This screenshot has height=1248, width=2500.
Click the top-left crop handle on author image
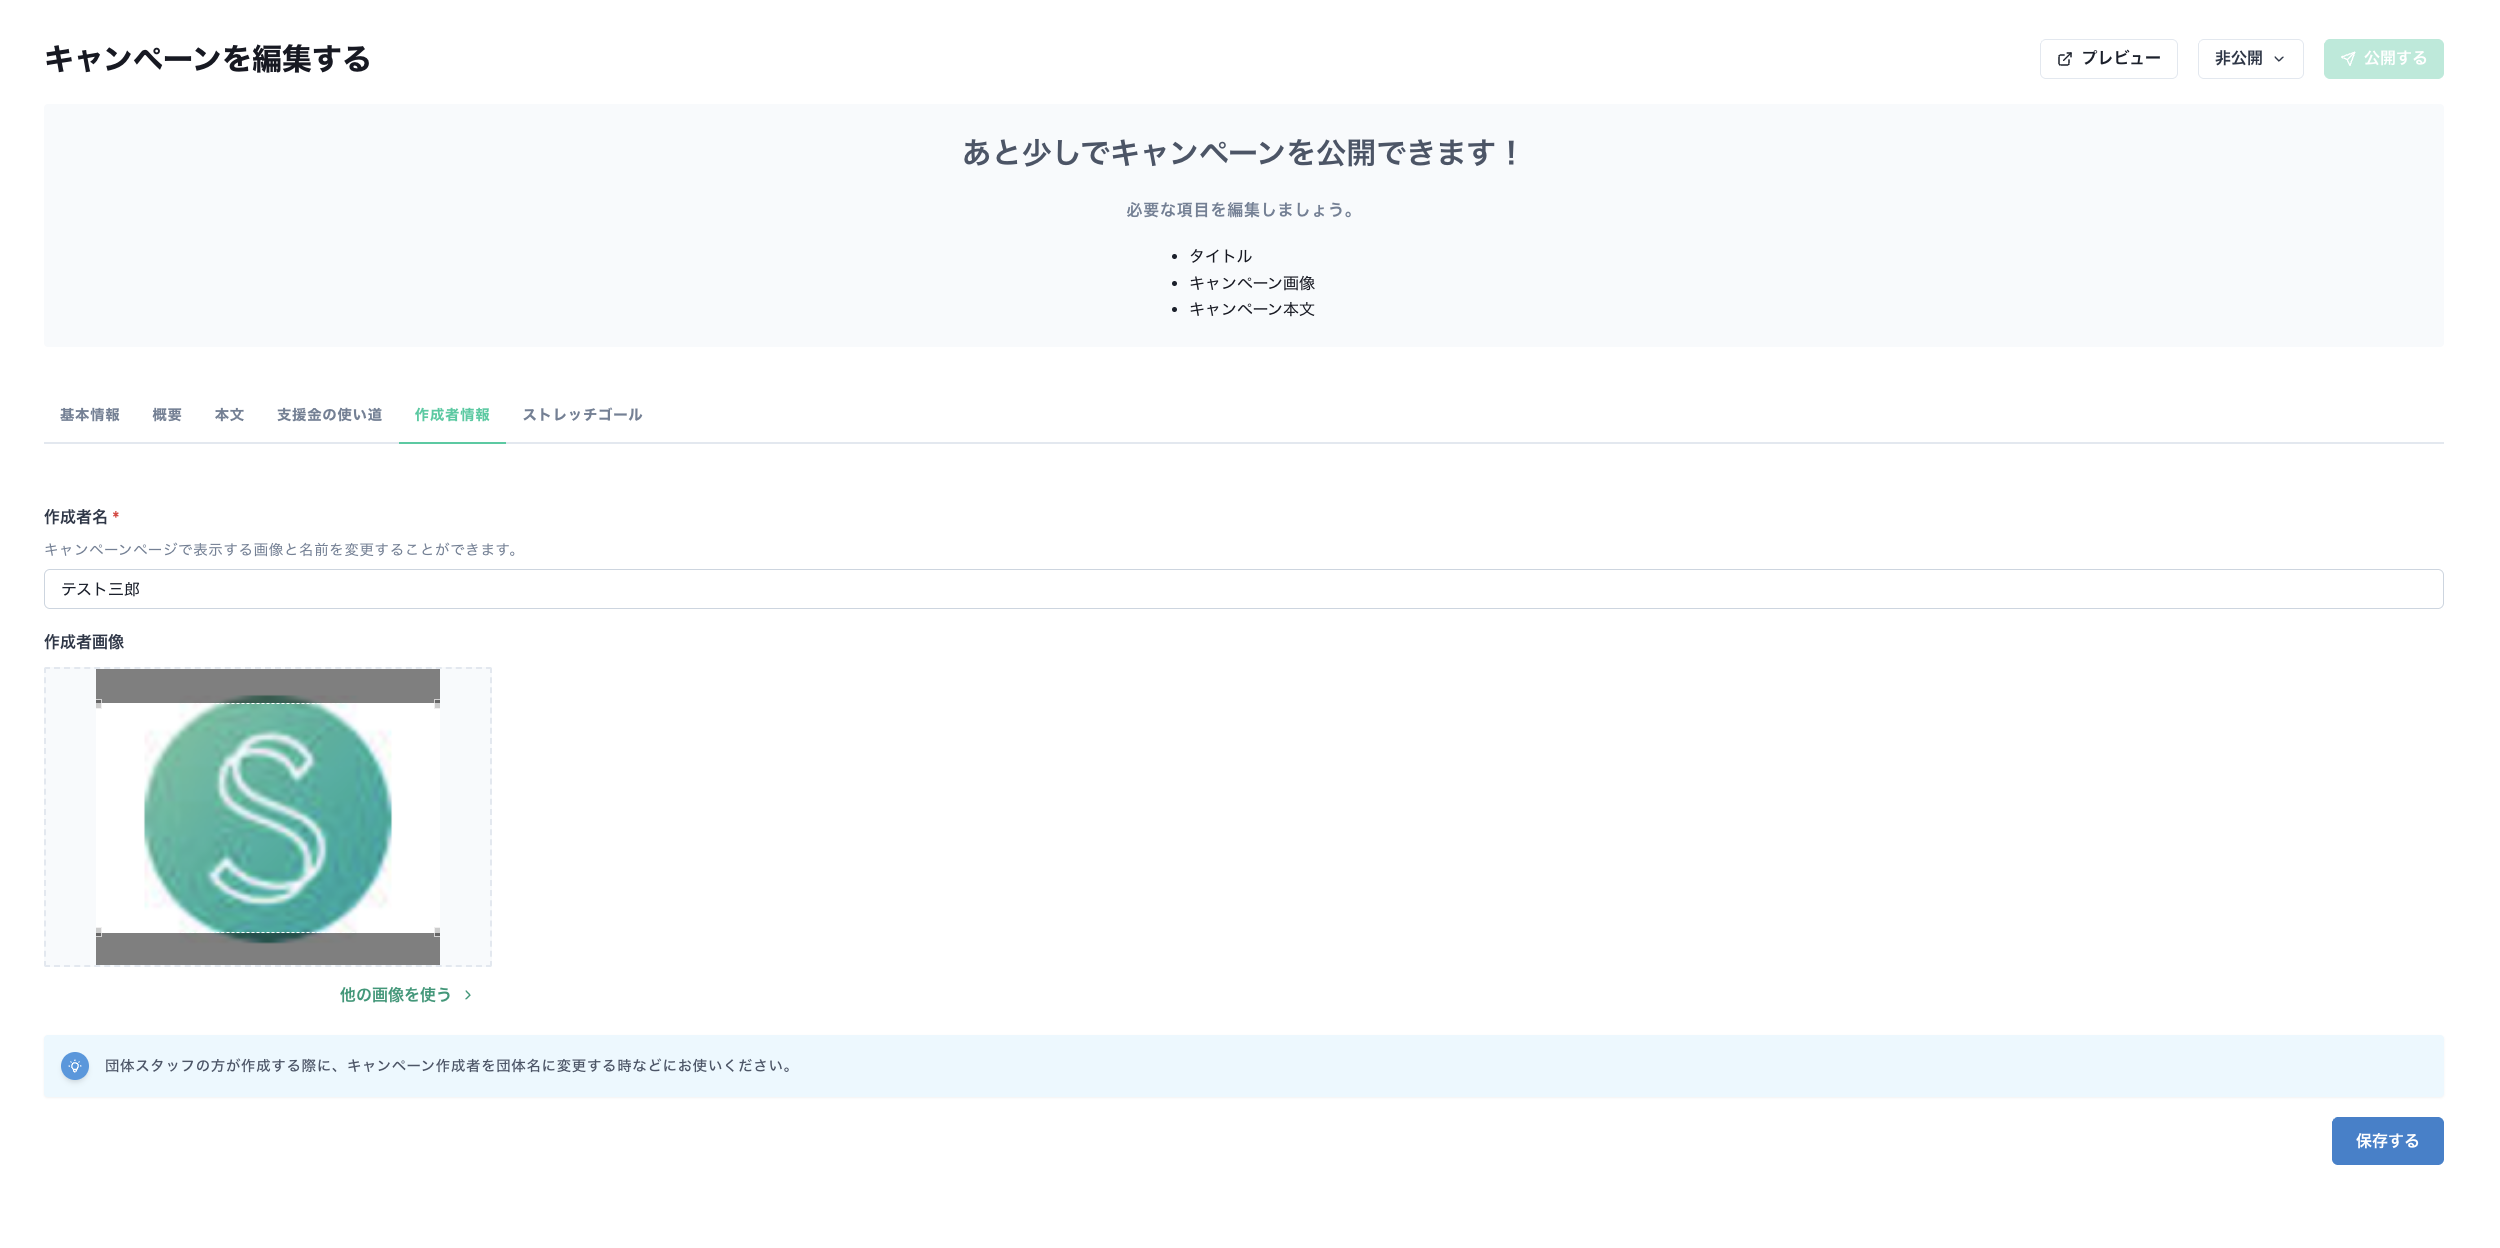[x=97, y=703]
